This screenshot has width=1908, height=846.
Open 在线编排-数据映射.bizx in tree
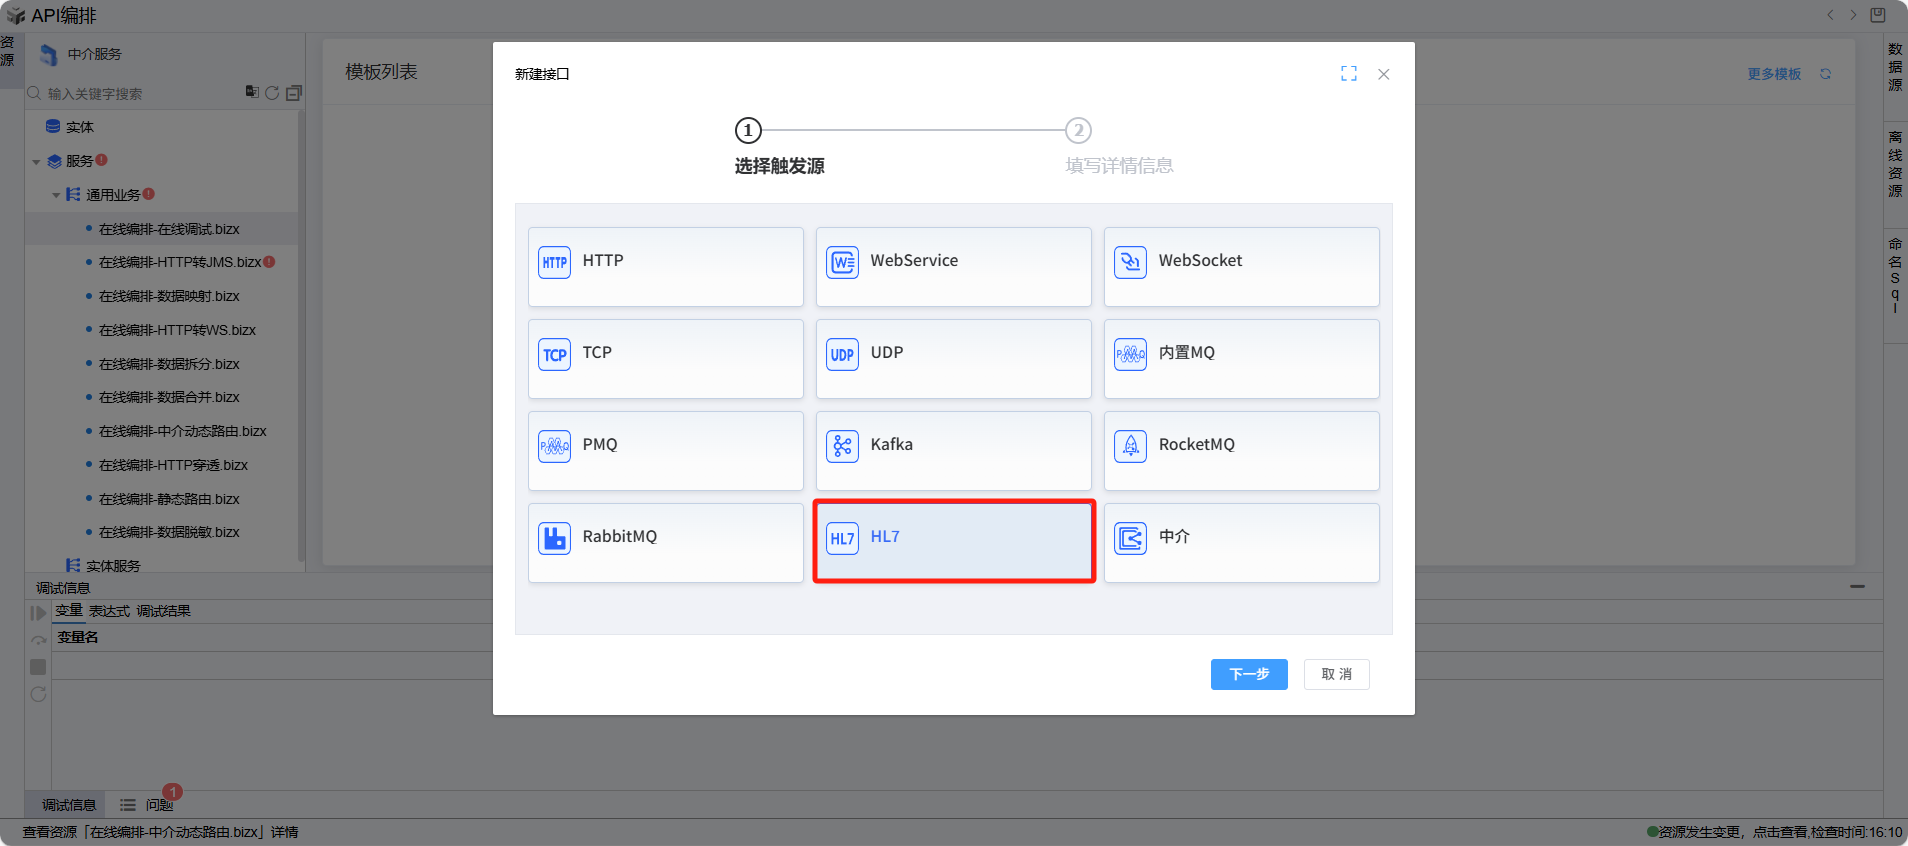(x=169, y=296)
